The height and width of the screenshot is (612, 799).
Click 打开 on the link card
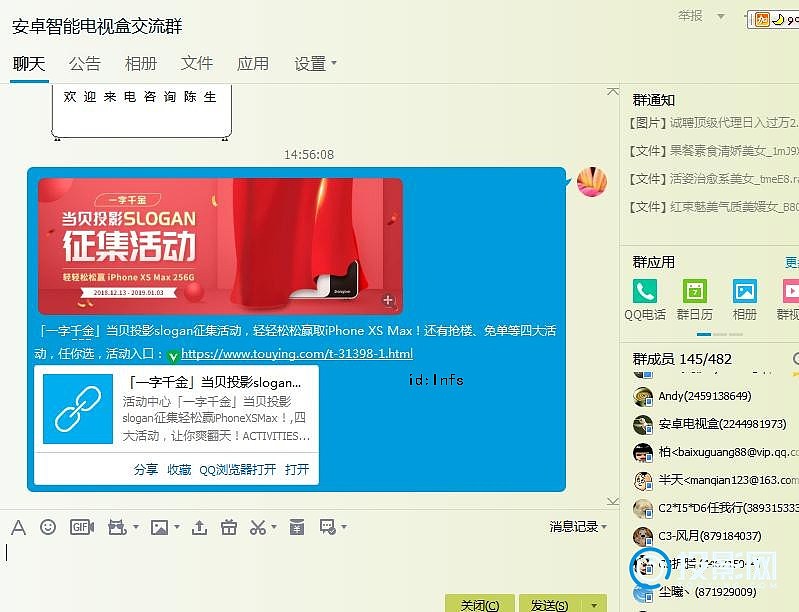(x=297, y=469)
